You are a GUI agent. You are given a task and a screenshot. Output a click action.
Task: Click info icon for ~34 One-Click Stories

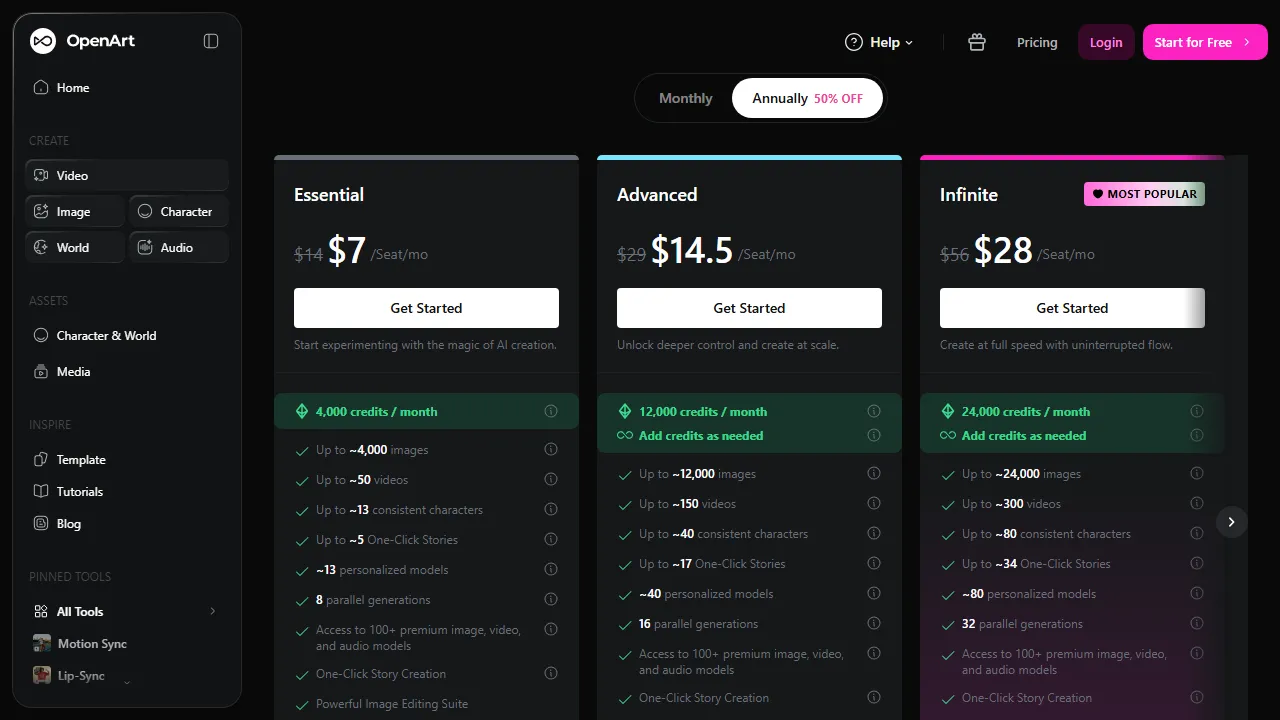pos(1197,564)
